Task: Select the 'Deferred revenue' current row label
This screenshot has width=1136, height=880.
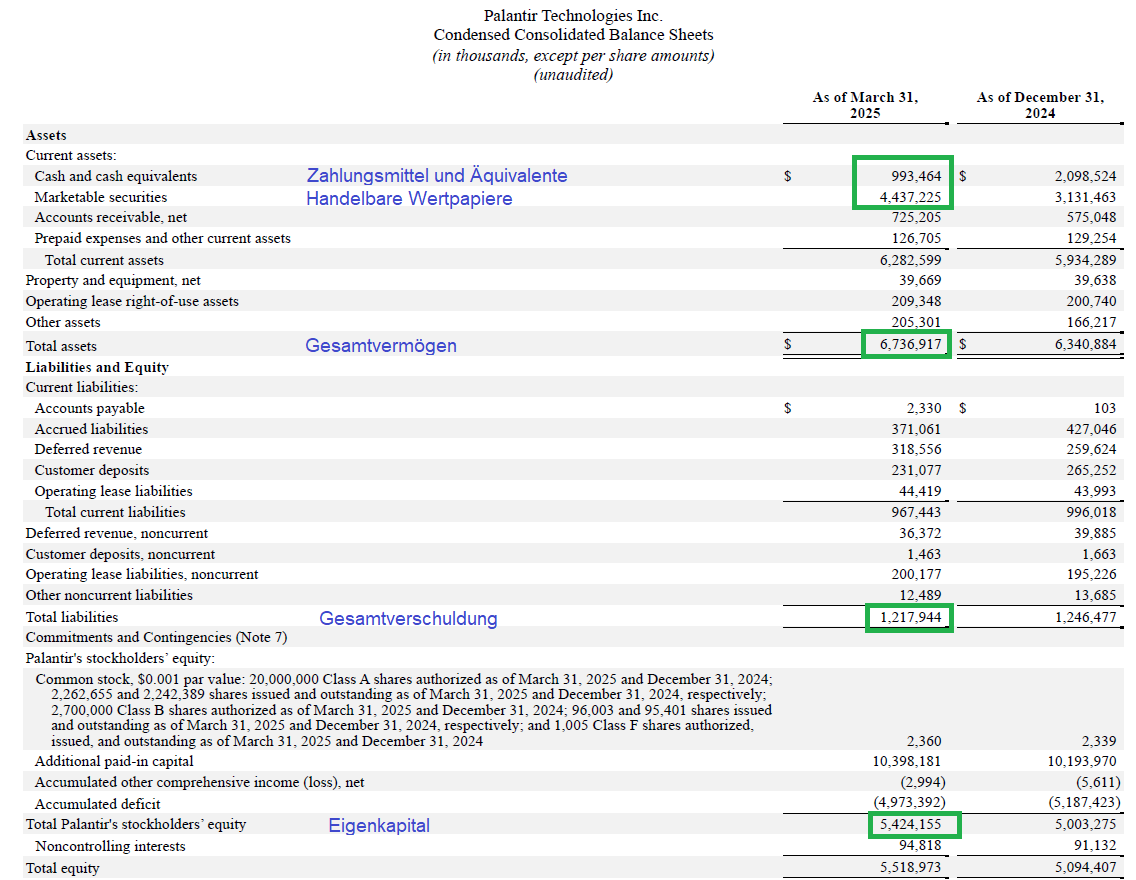Action: [x=88, y=450]
